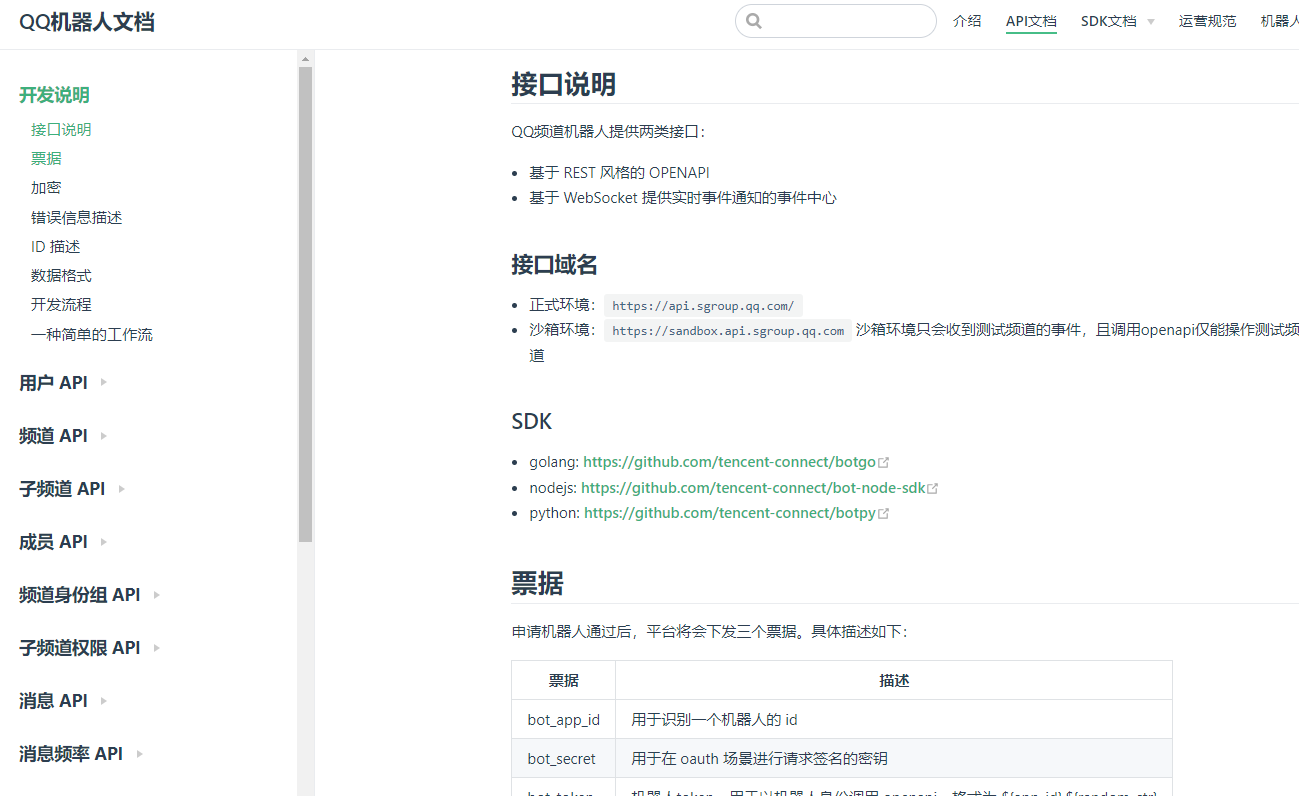Open 消息频率 API sidebar group
The width and height of the screenshot is (1299, 796).
coord(71,753)
